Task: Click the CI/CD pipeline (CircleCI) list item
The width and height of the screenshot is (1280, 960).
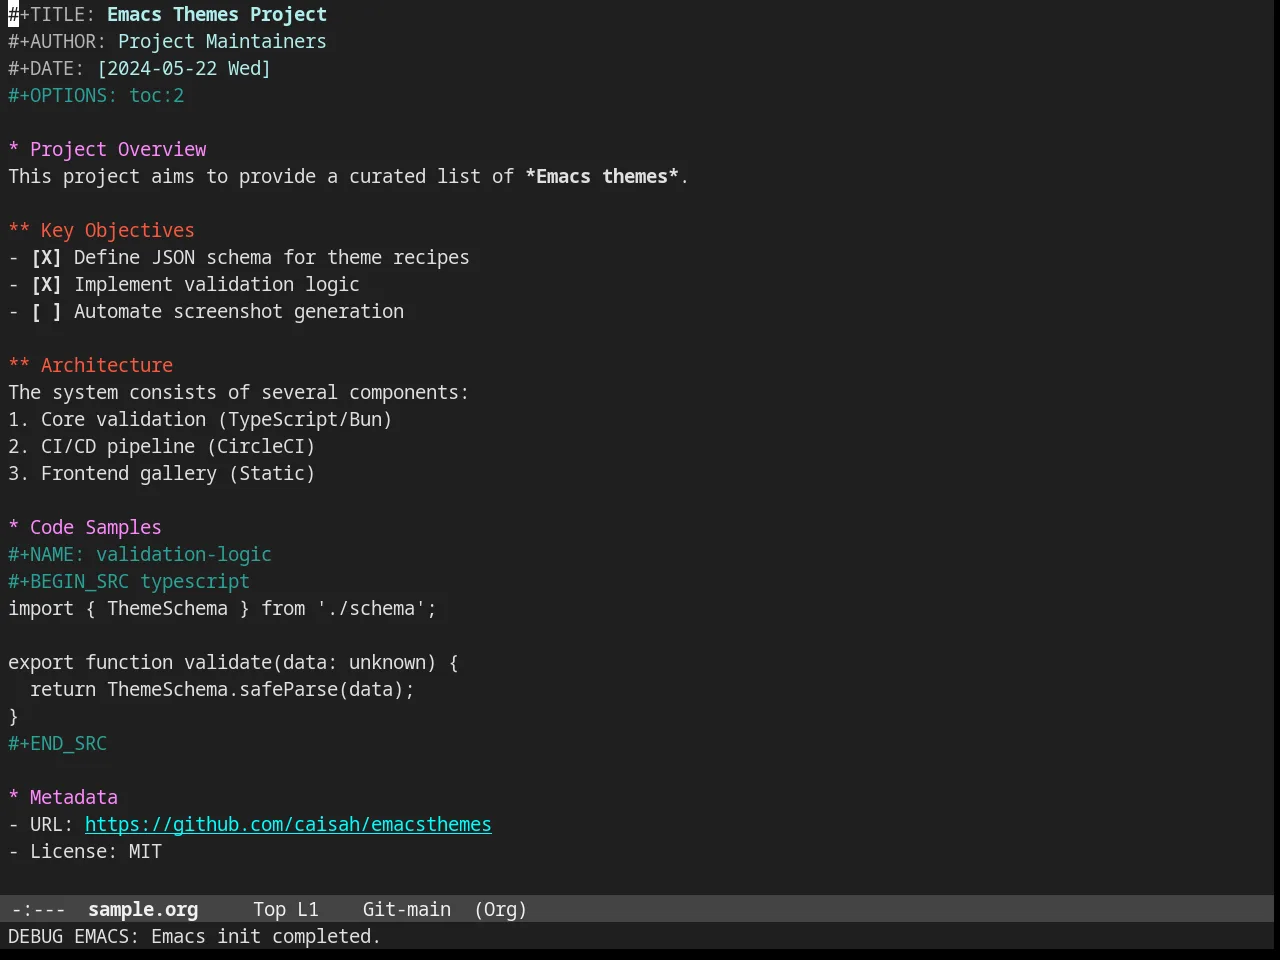Action: point(162,446)
